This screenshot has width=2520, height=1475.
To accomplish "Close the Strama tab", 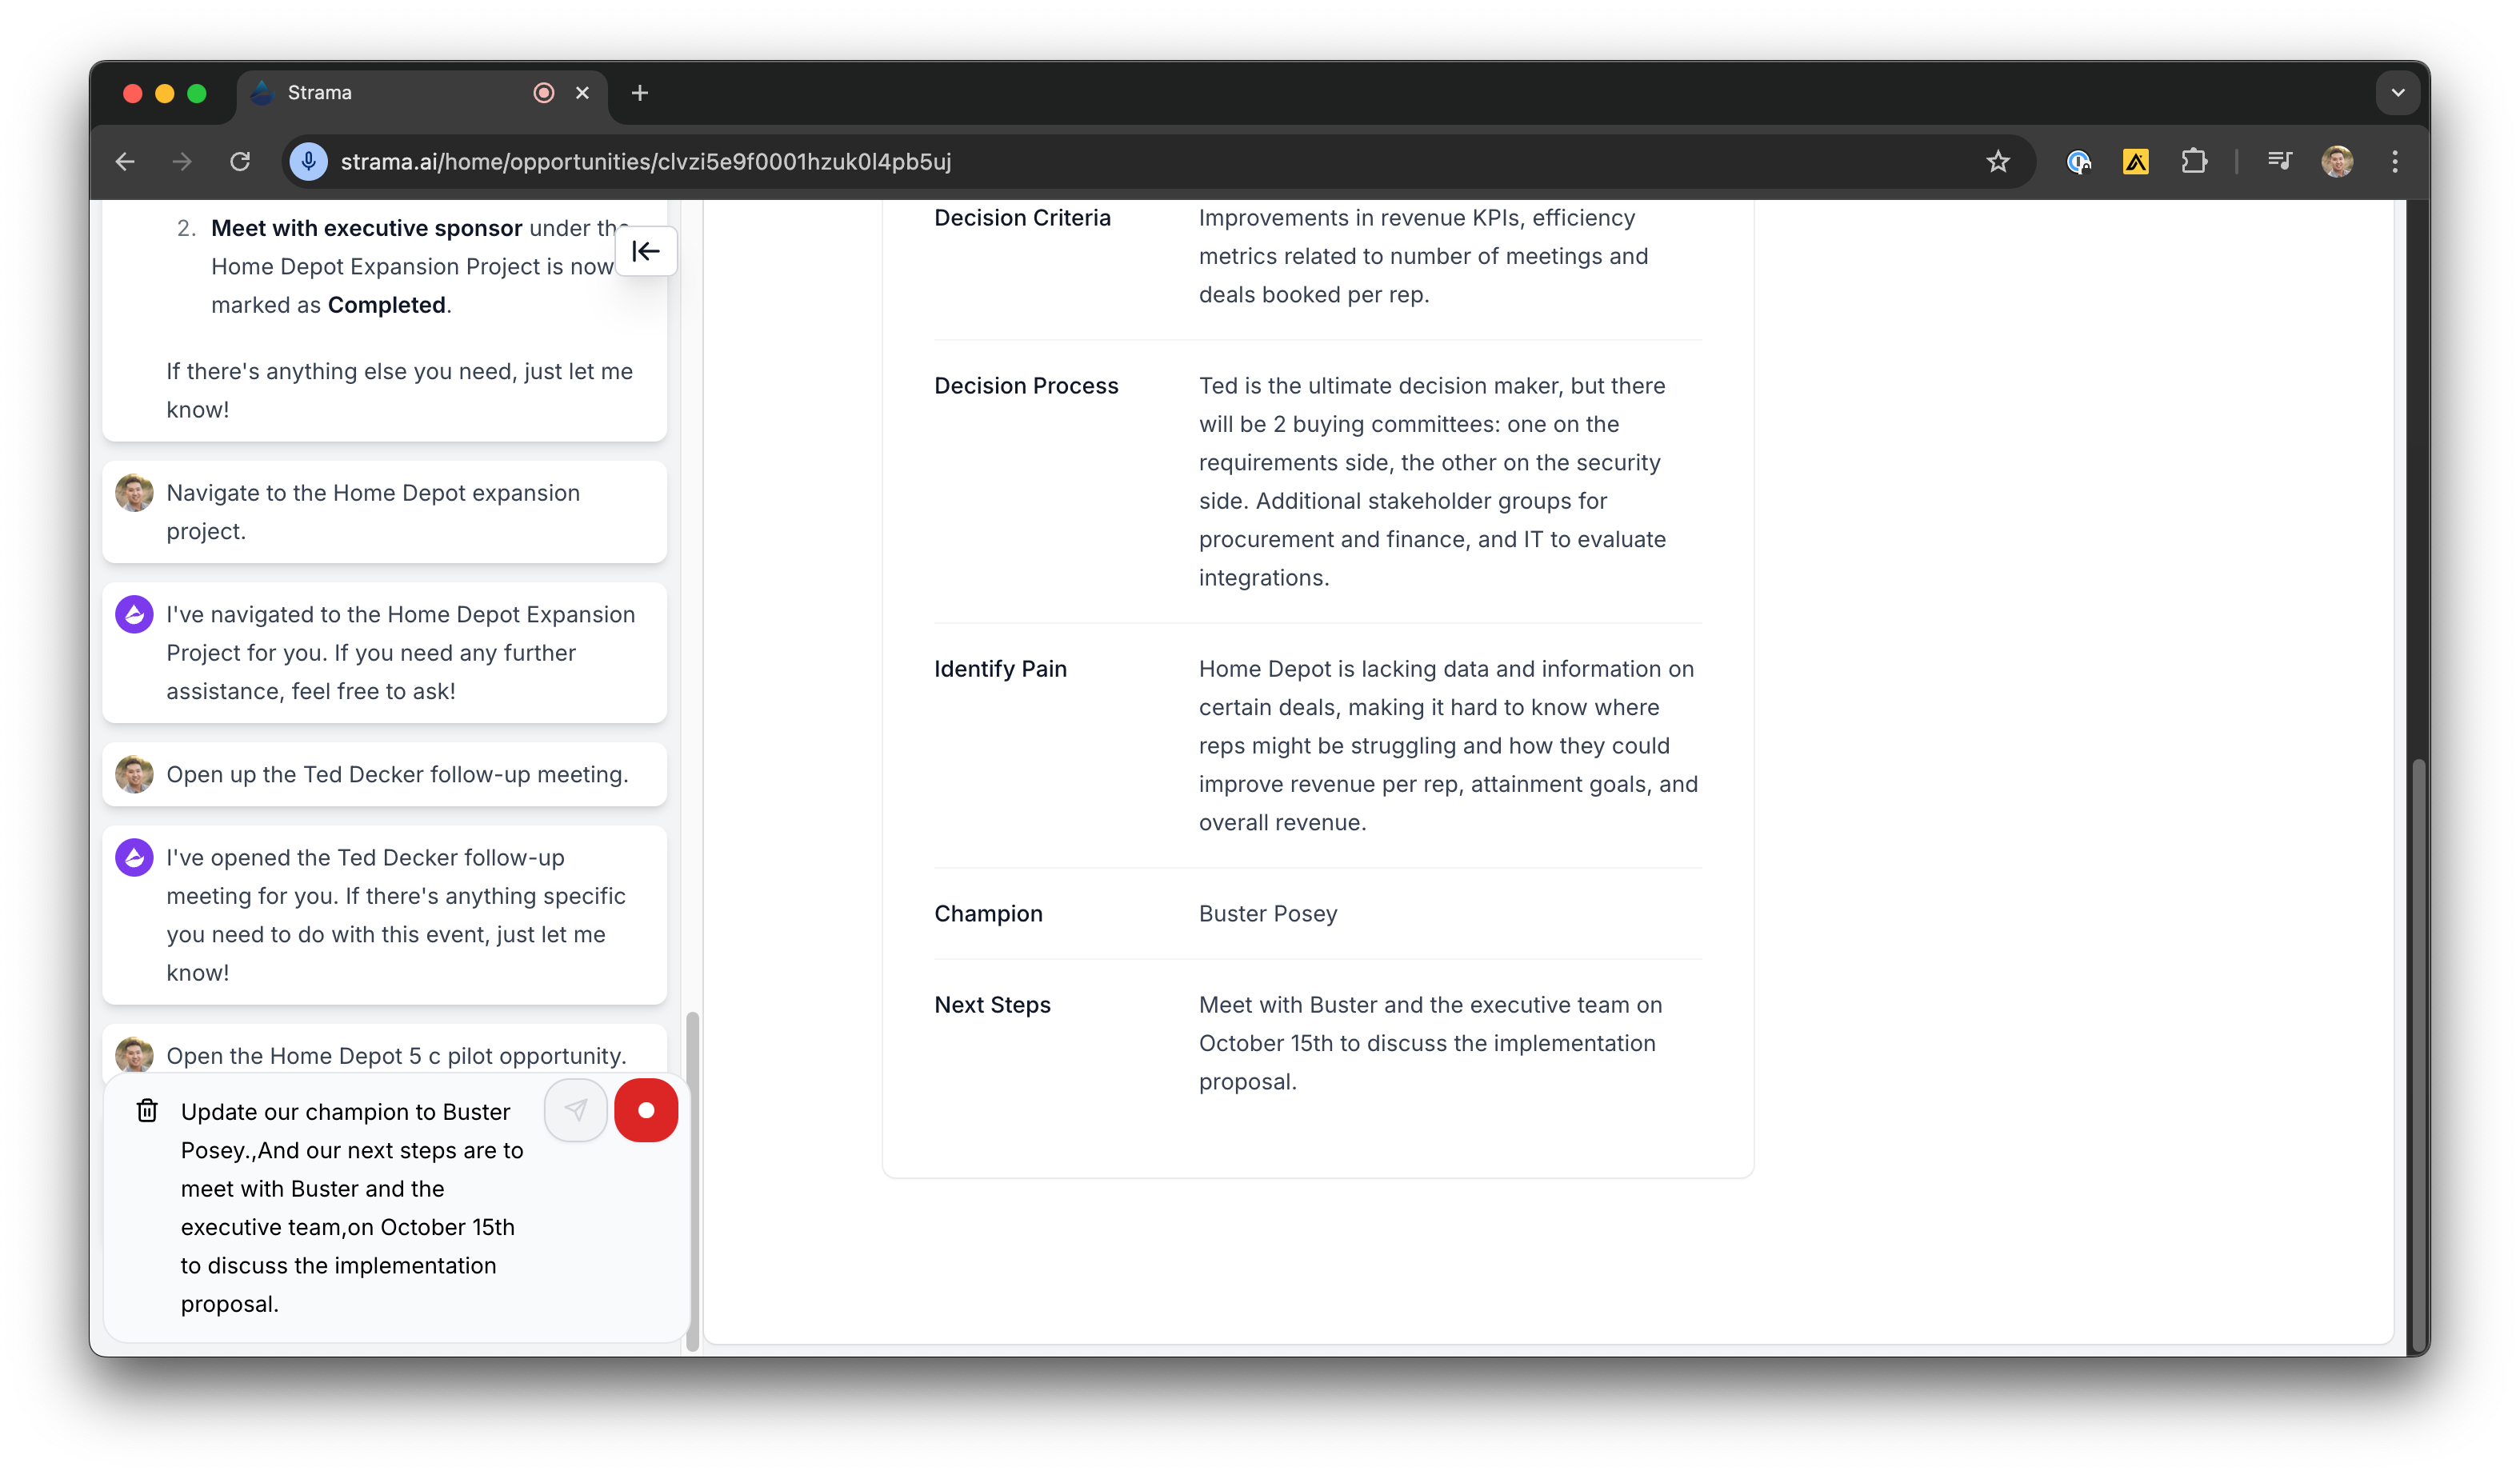I will (x=582, y=93).
